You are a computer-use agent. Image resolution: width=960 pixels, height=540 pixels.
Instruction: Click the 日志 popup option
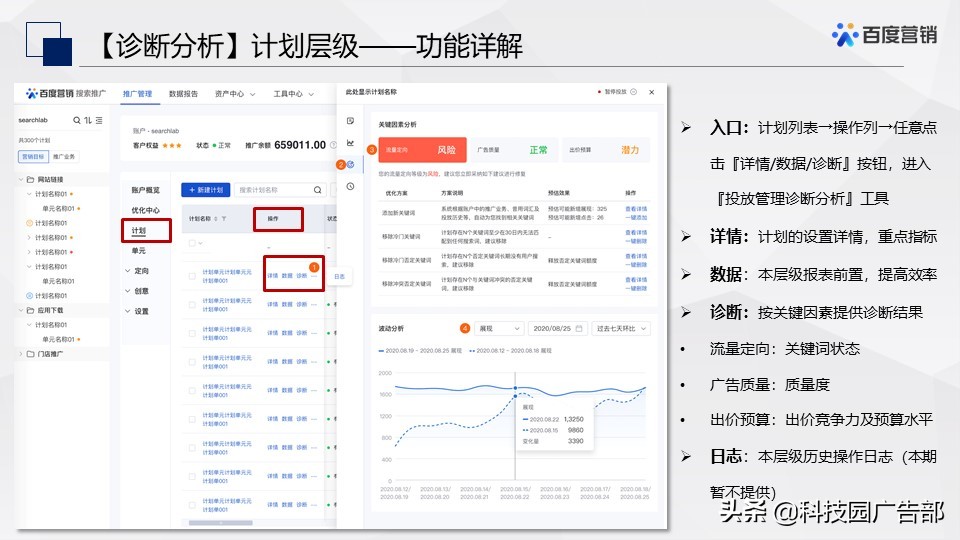[x=339, y=277]
